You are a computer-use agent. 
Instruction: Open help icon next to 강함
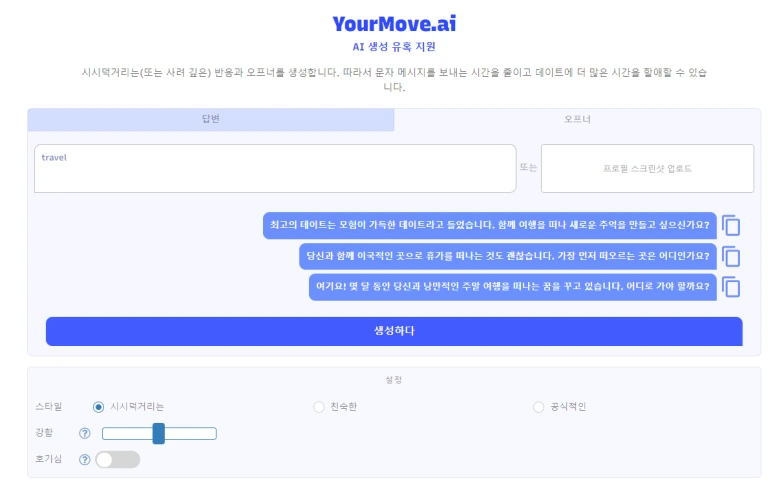pyautogui.click(x=85, y=433)
